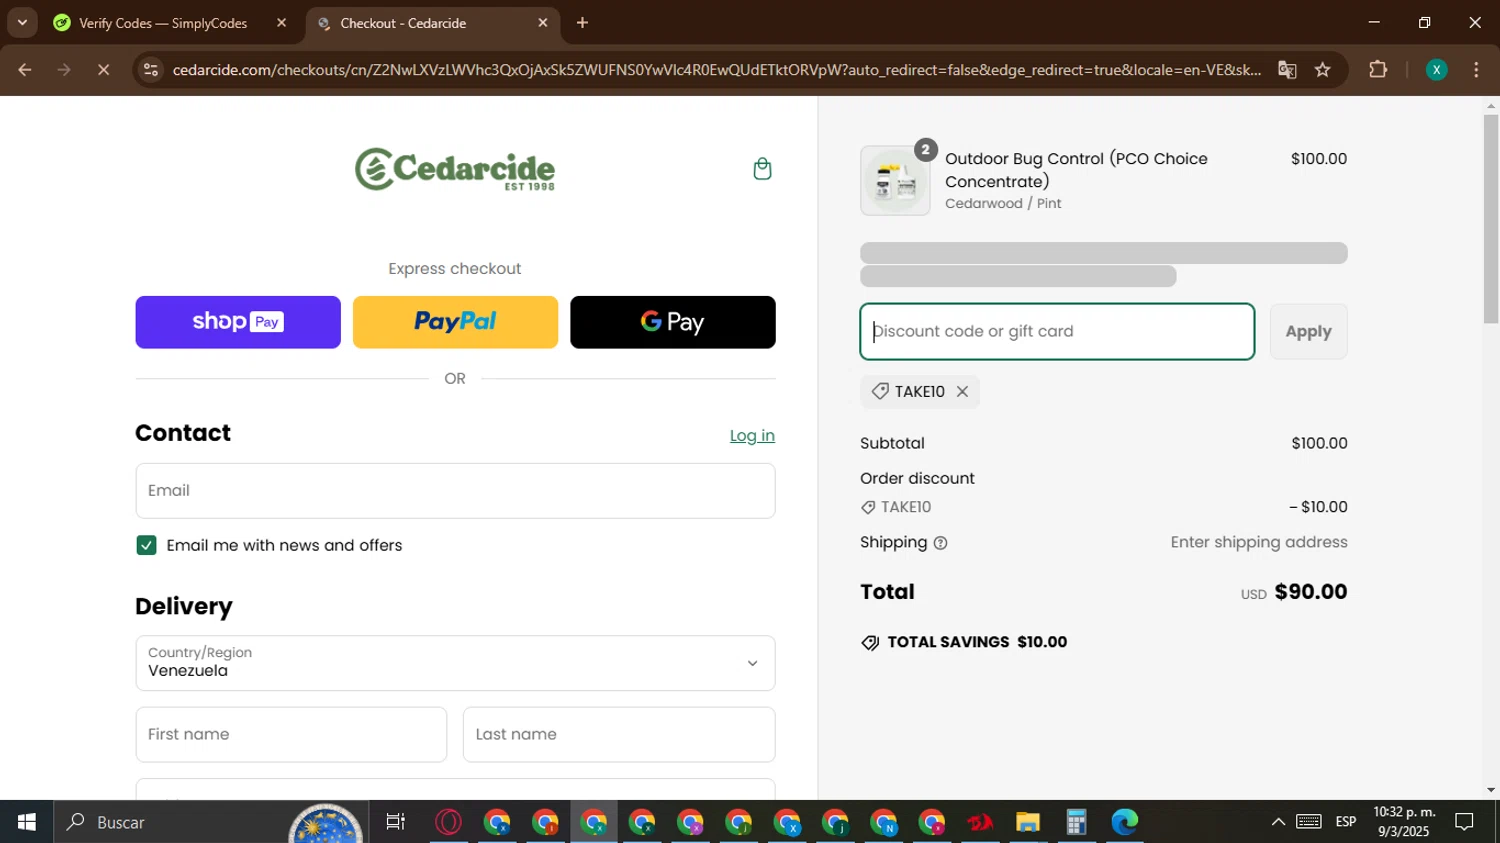Click the Enter shipping address text
Image resolution: width=1500 pixels, height=843 pixels.
coord(1259,542)
